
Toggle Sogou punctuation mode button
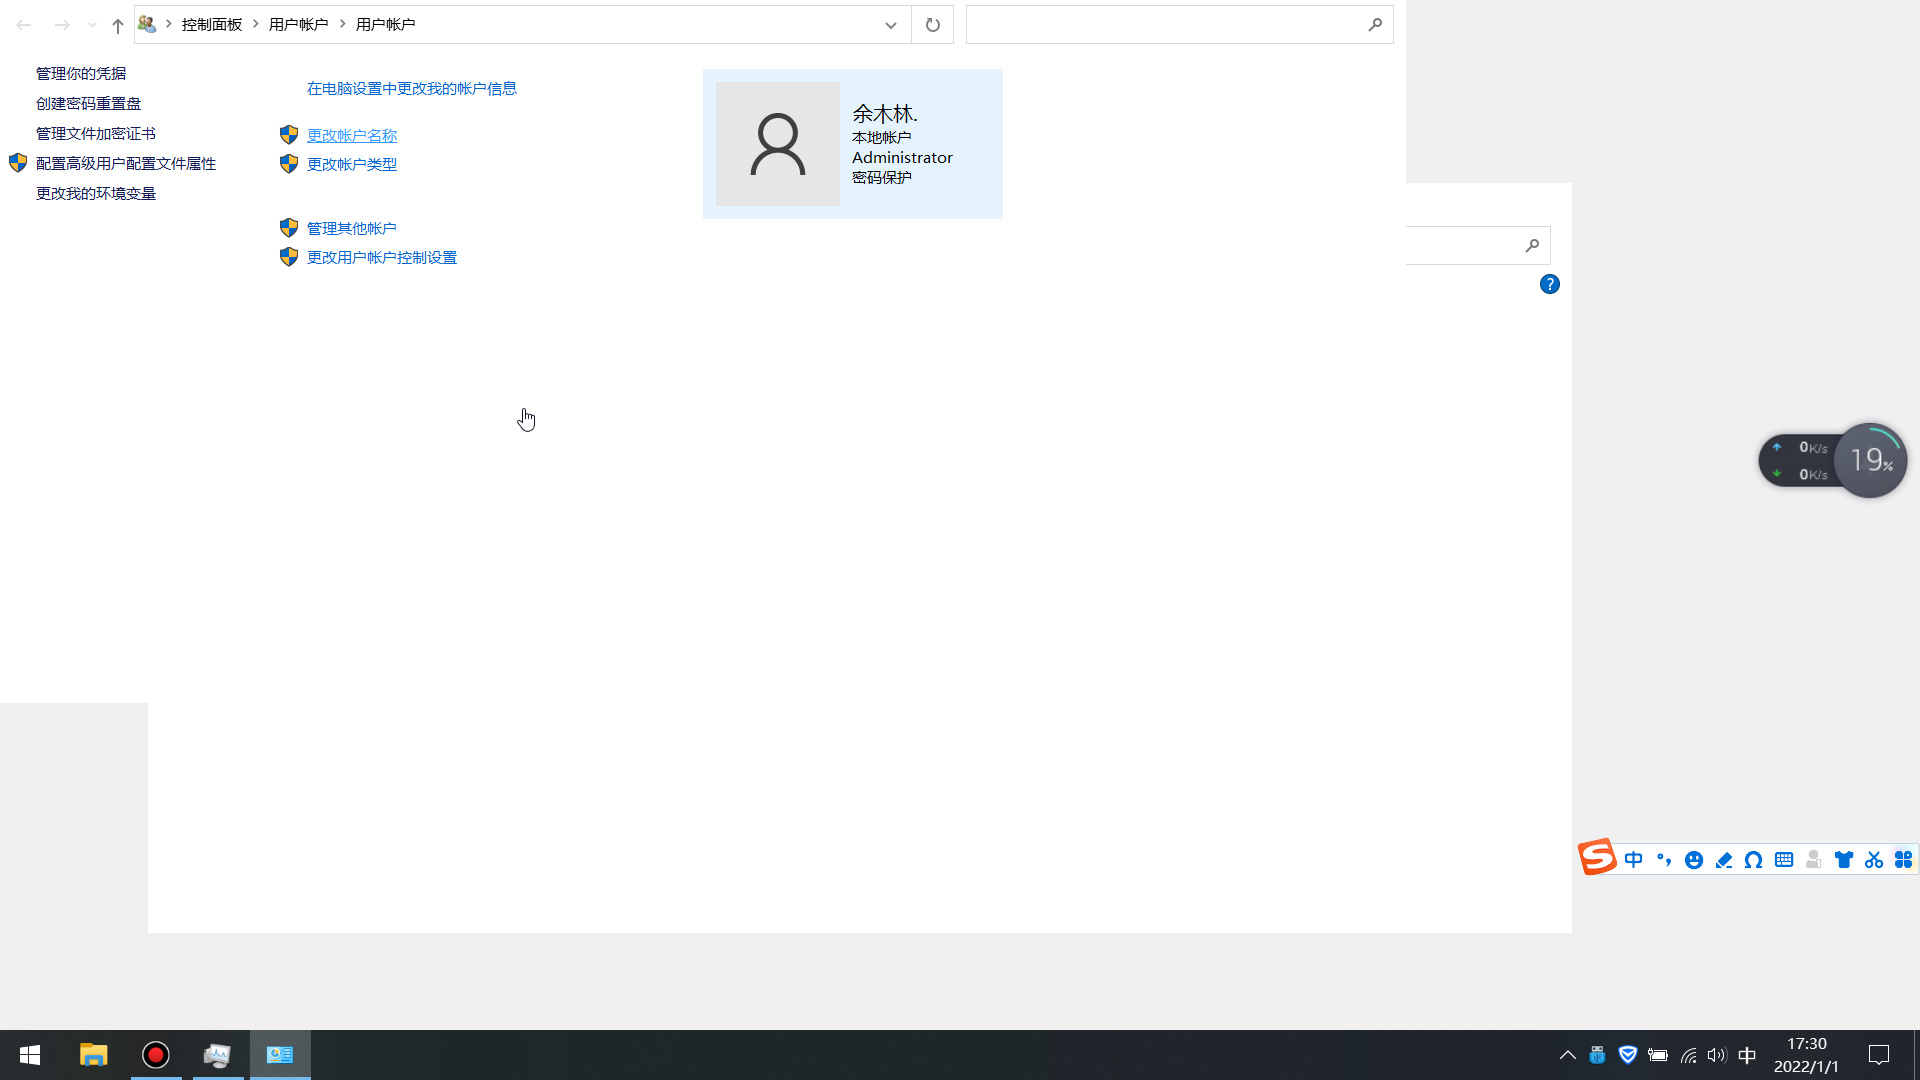click(1663, 860)
